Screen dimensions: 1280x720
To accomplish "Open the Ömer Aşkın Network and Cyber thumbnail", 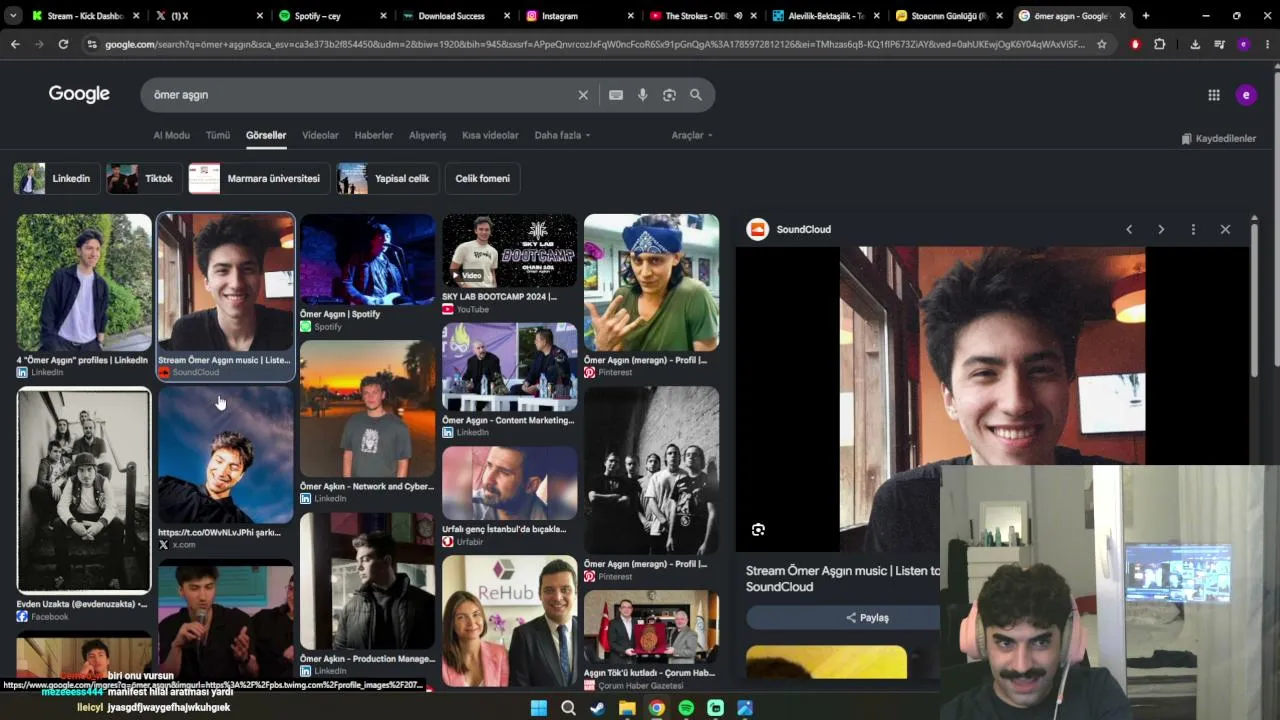I will click(x=368, y=409).
